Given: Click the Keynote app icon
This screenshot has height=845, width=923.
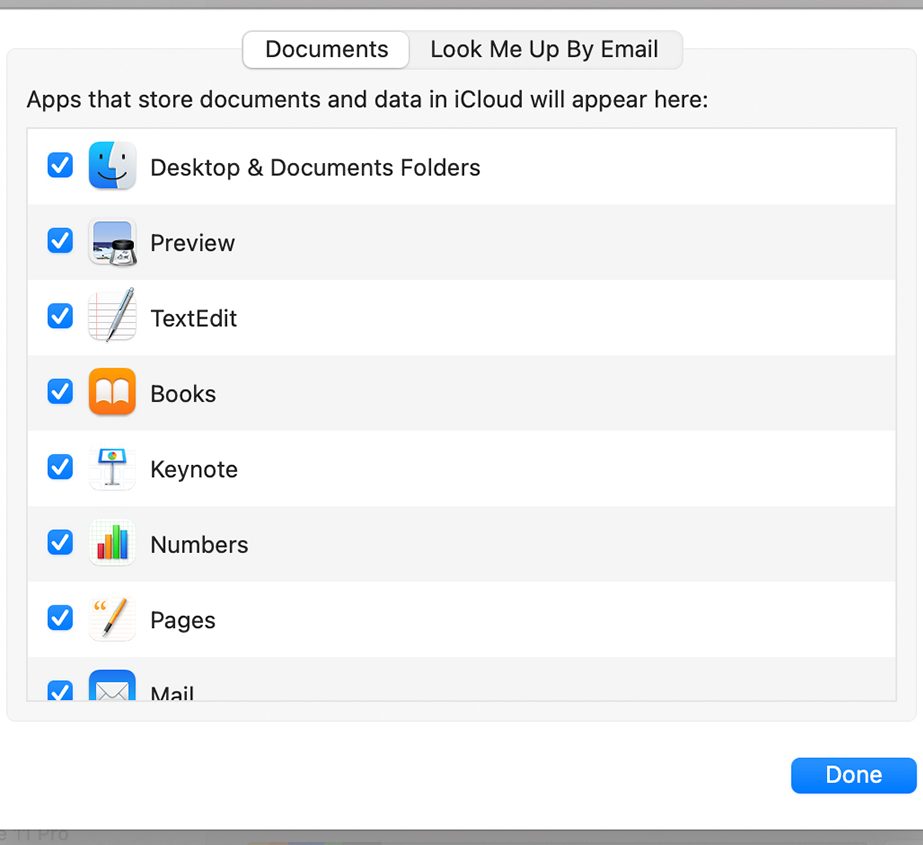Looking at the screenshot, I should pyautogui.click(x=112, y=467).
